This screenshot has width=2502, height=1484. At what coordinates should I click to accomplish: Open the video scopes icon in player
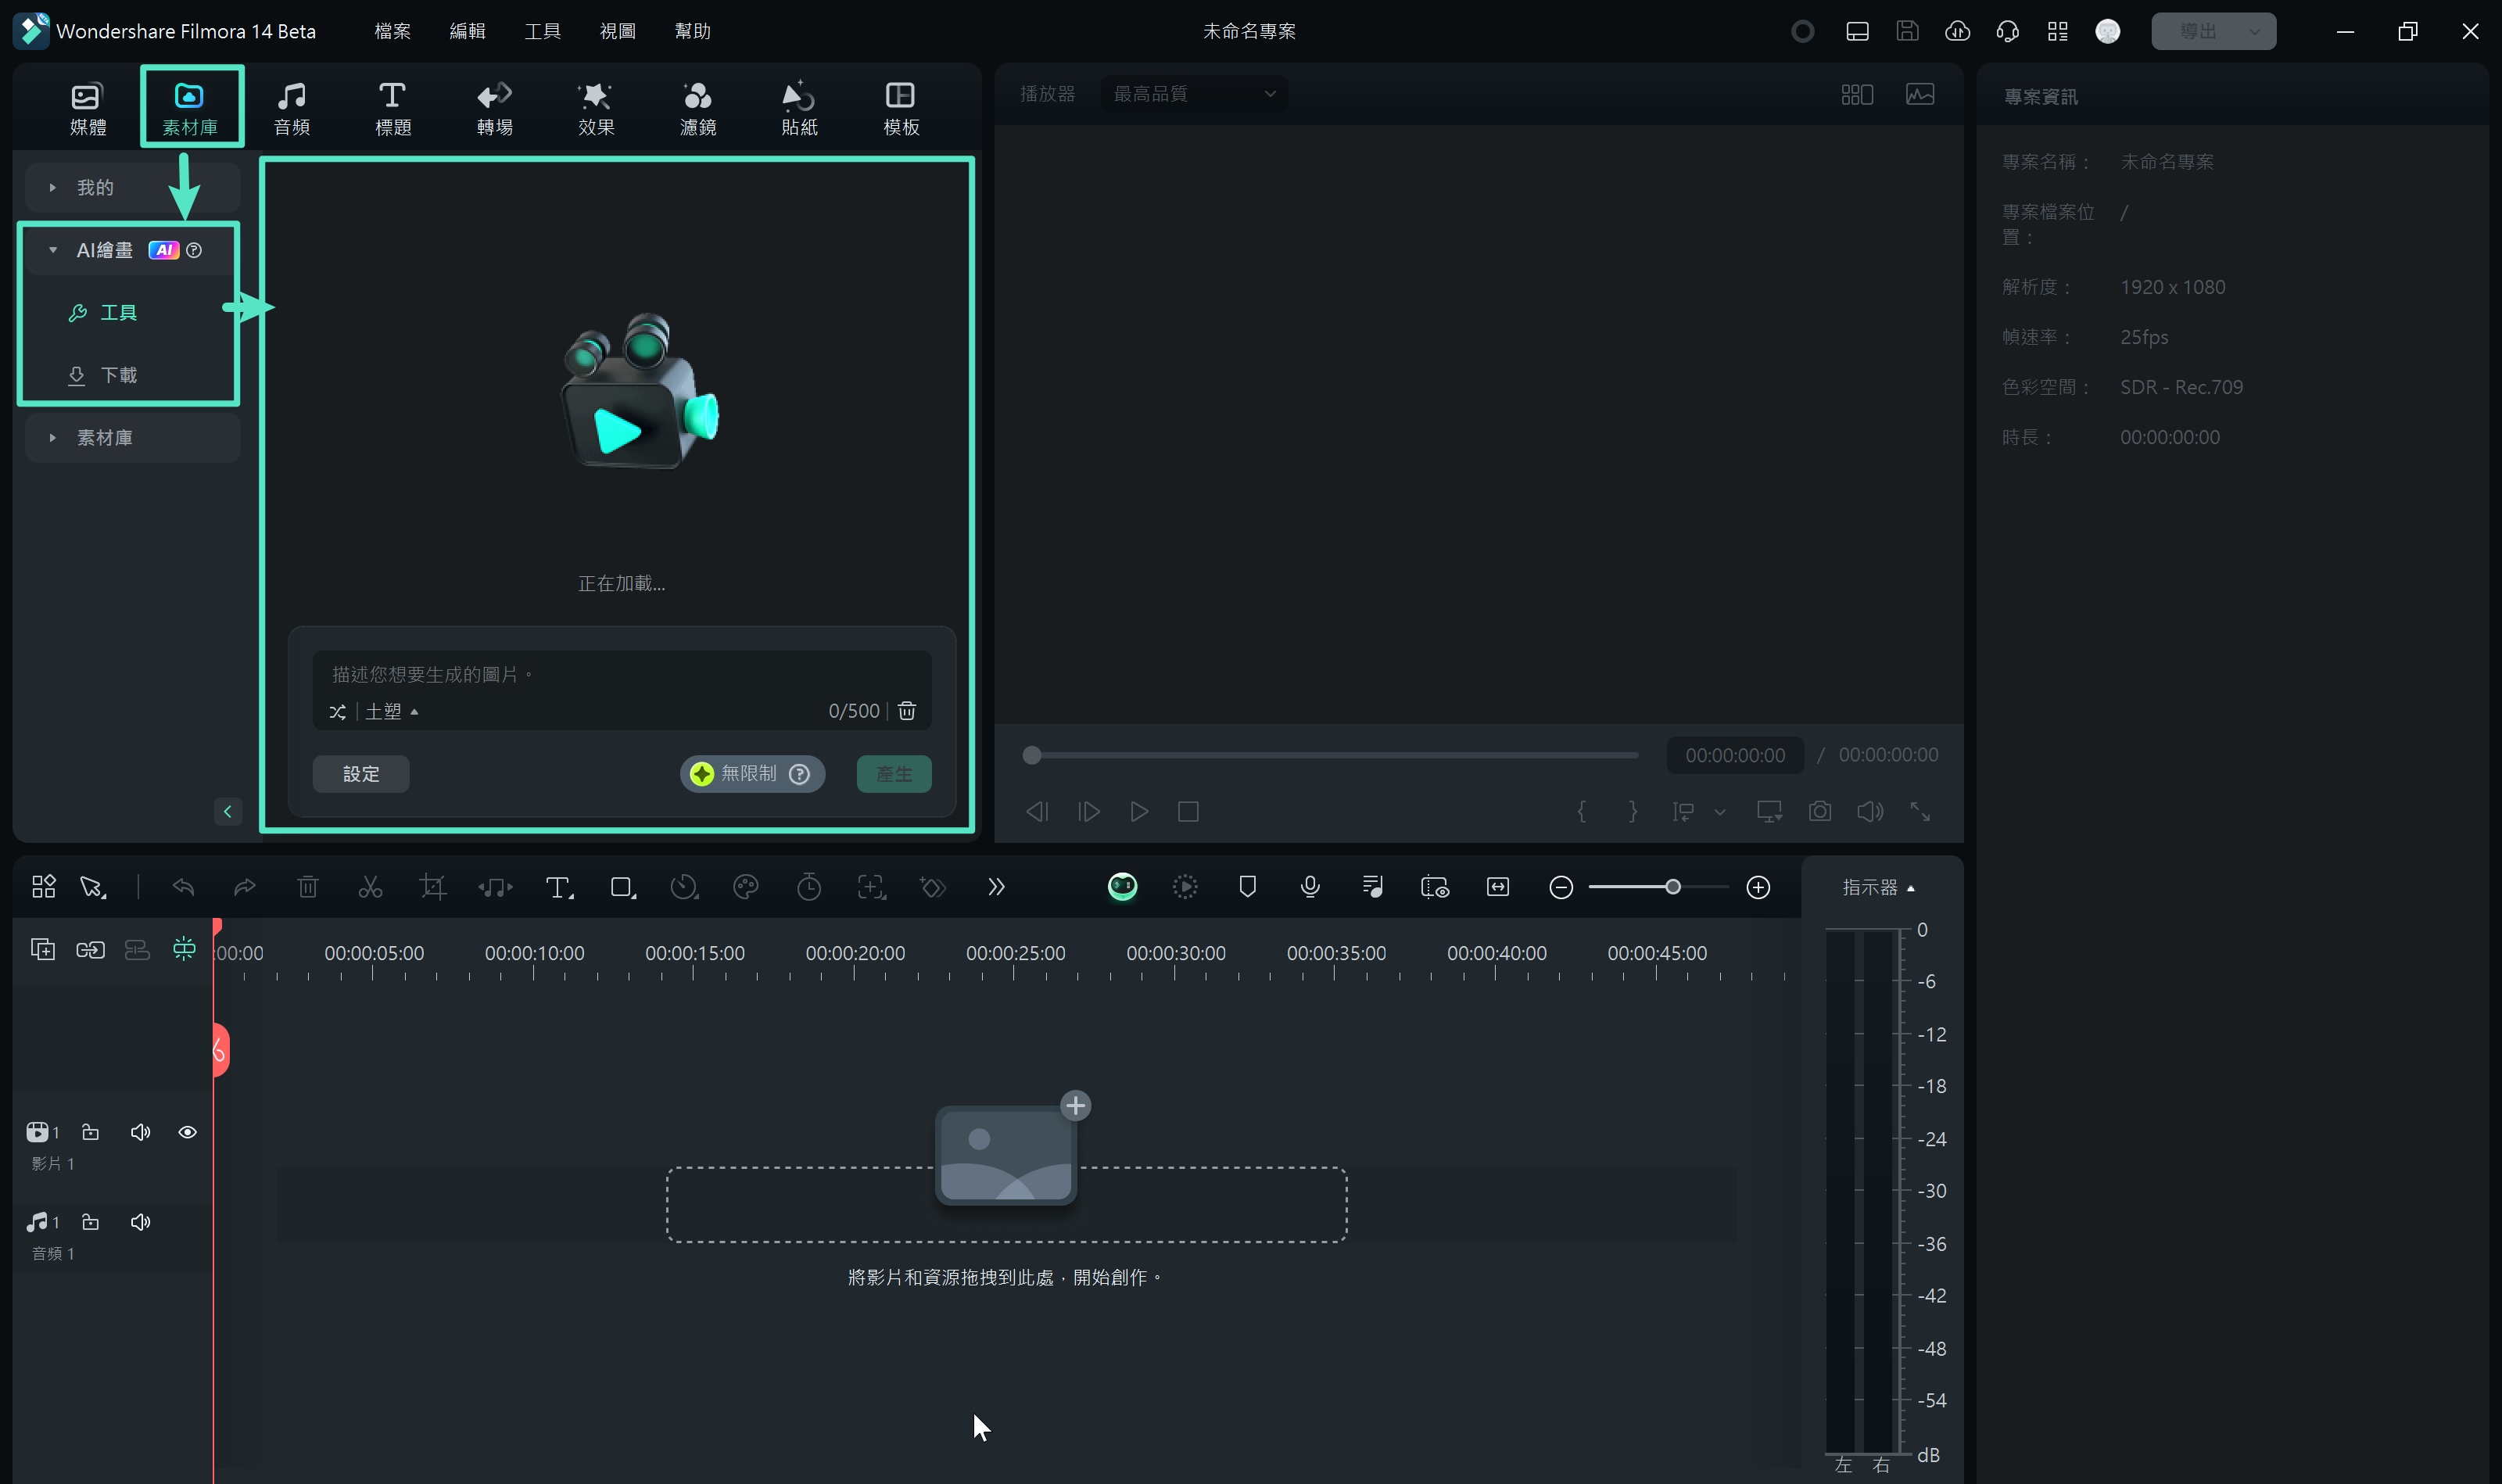coord(1920,94)
